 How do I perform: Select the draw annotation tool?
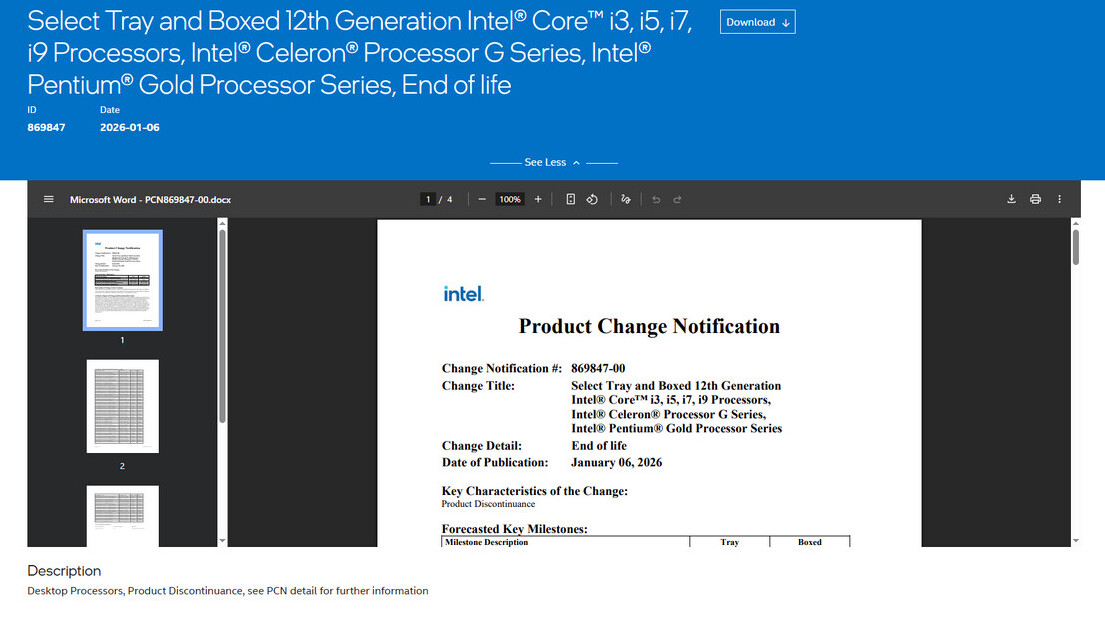point(626,199)
